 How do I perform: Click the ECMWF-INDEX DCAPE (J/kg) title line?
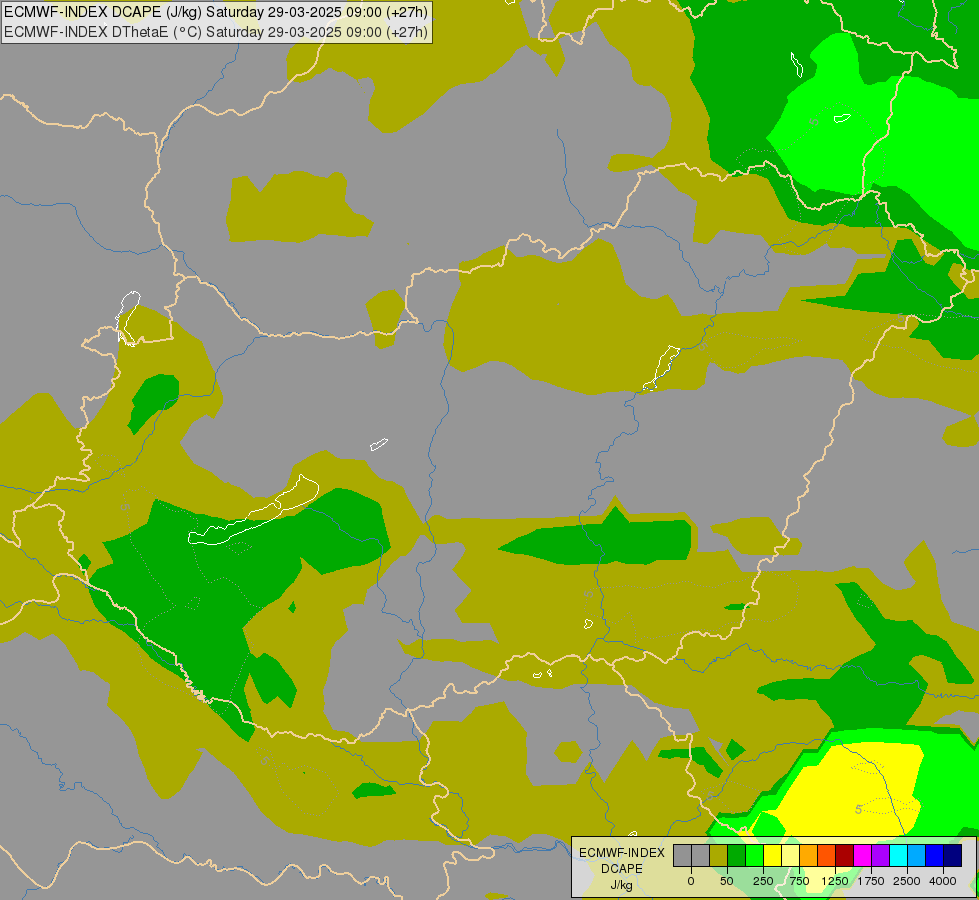[217, 12]
